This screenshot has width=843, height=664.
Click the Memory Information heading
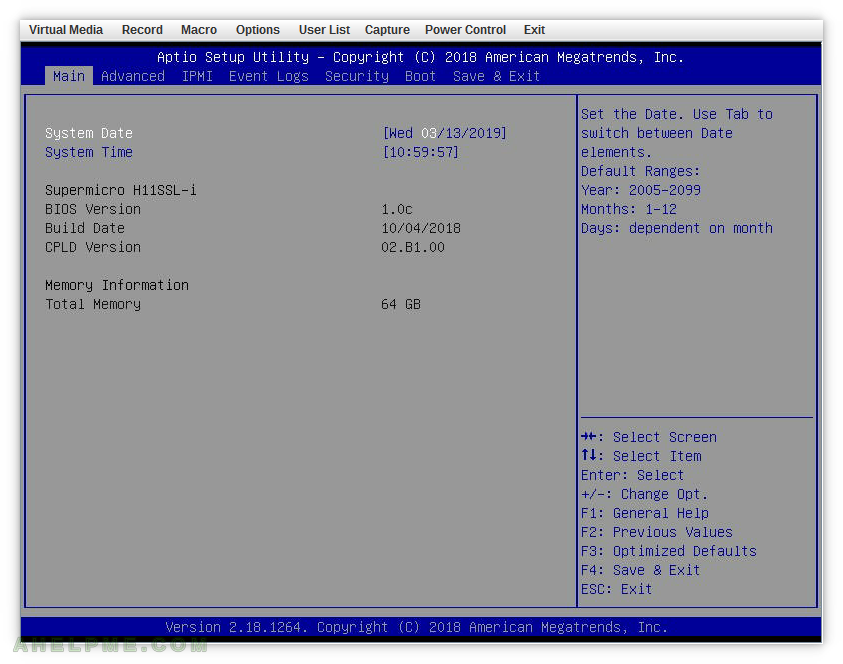tap(117, 285)
